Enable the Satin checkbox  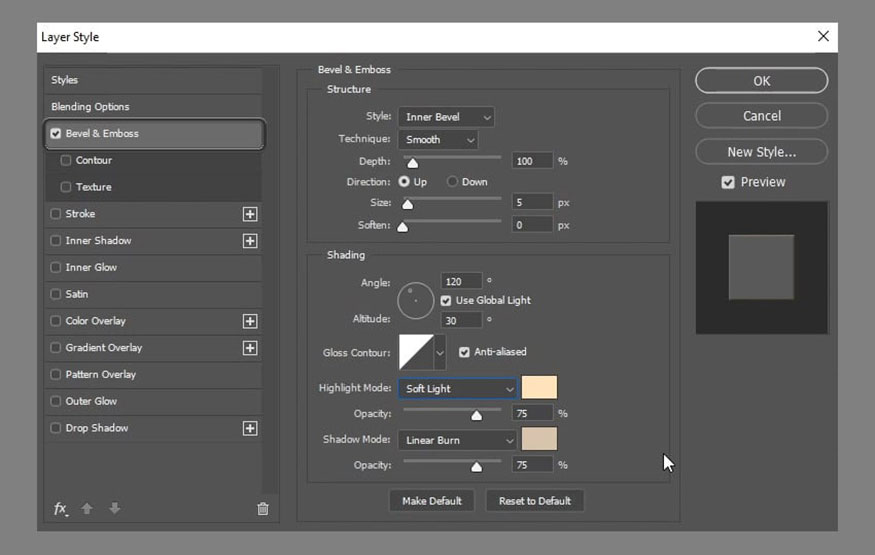(x=56, y=294)
